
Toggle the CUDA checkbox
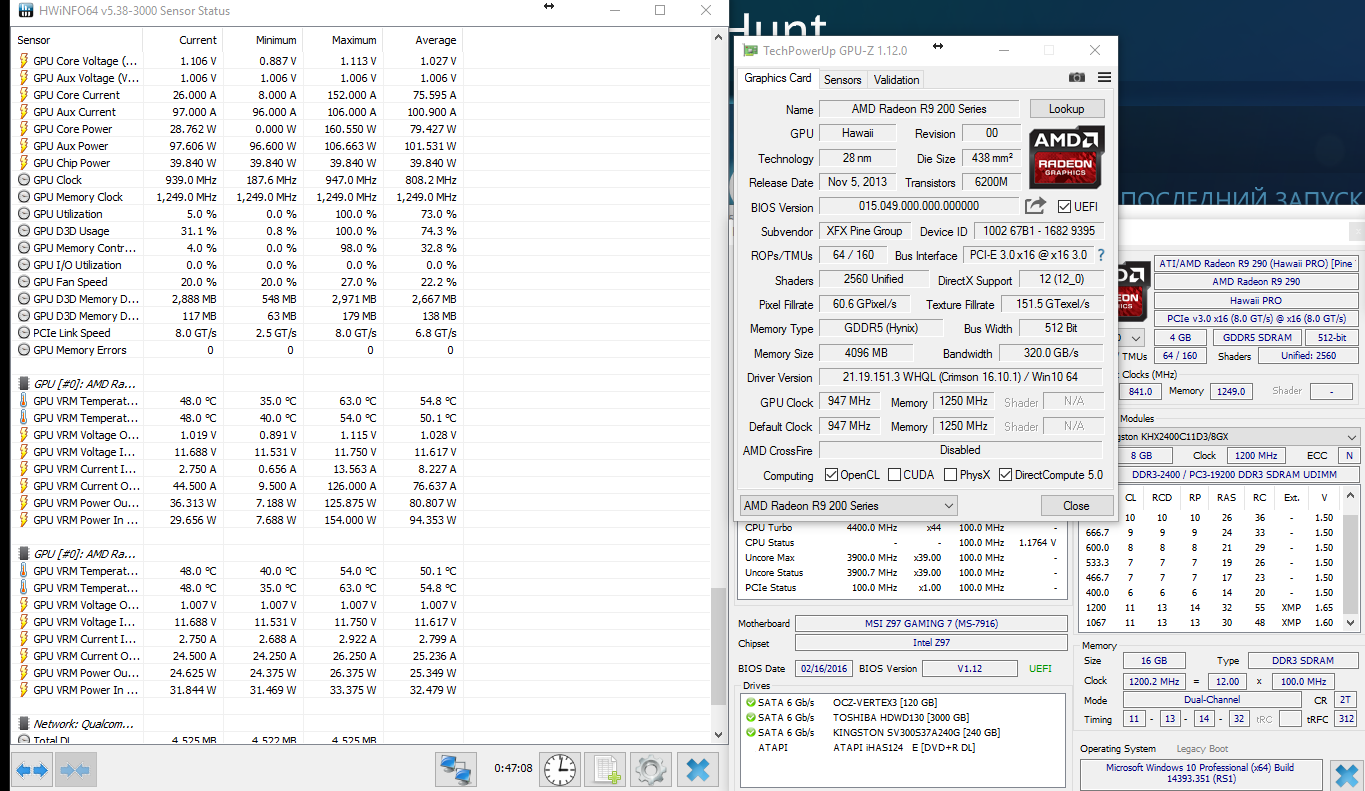894,475
